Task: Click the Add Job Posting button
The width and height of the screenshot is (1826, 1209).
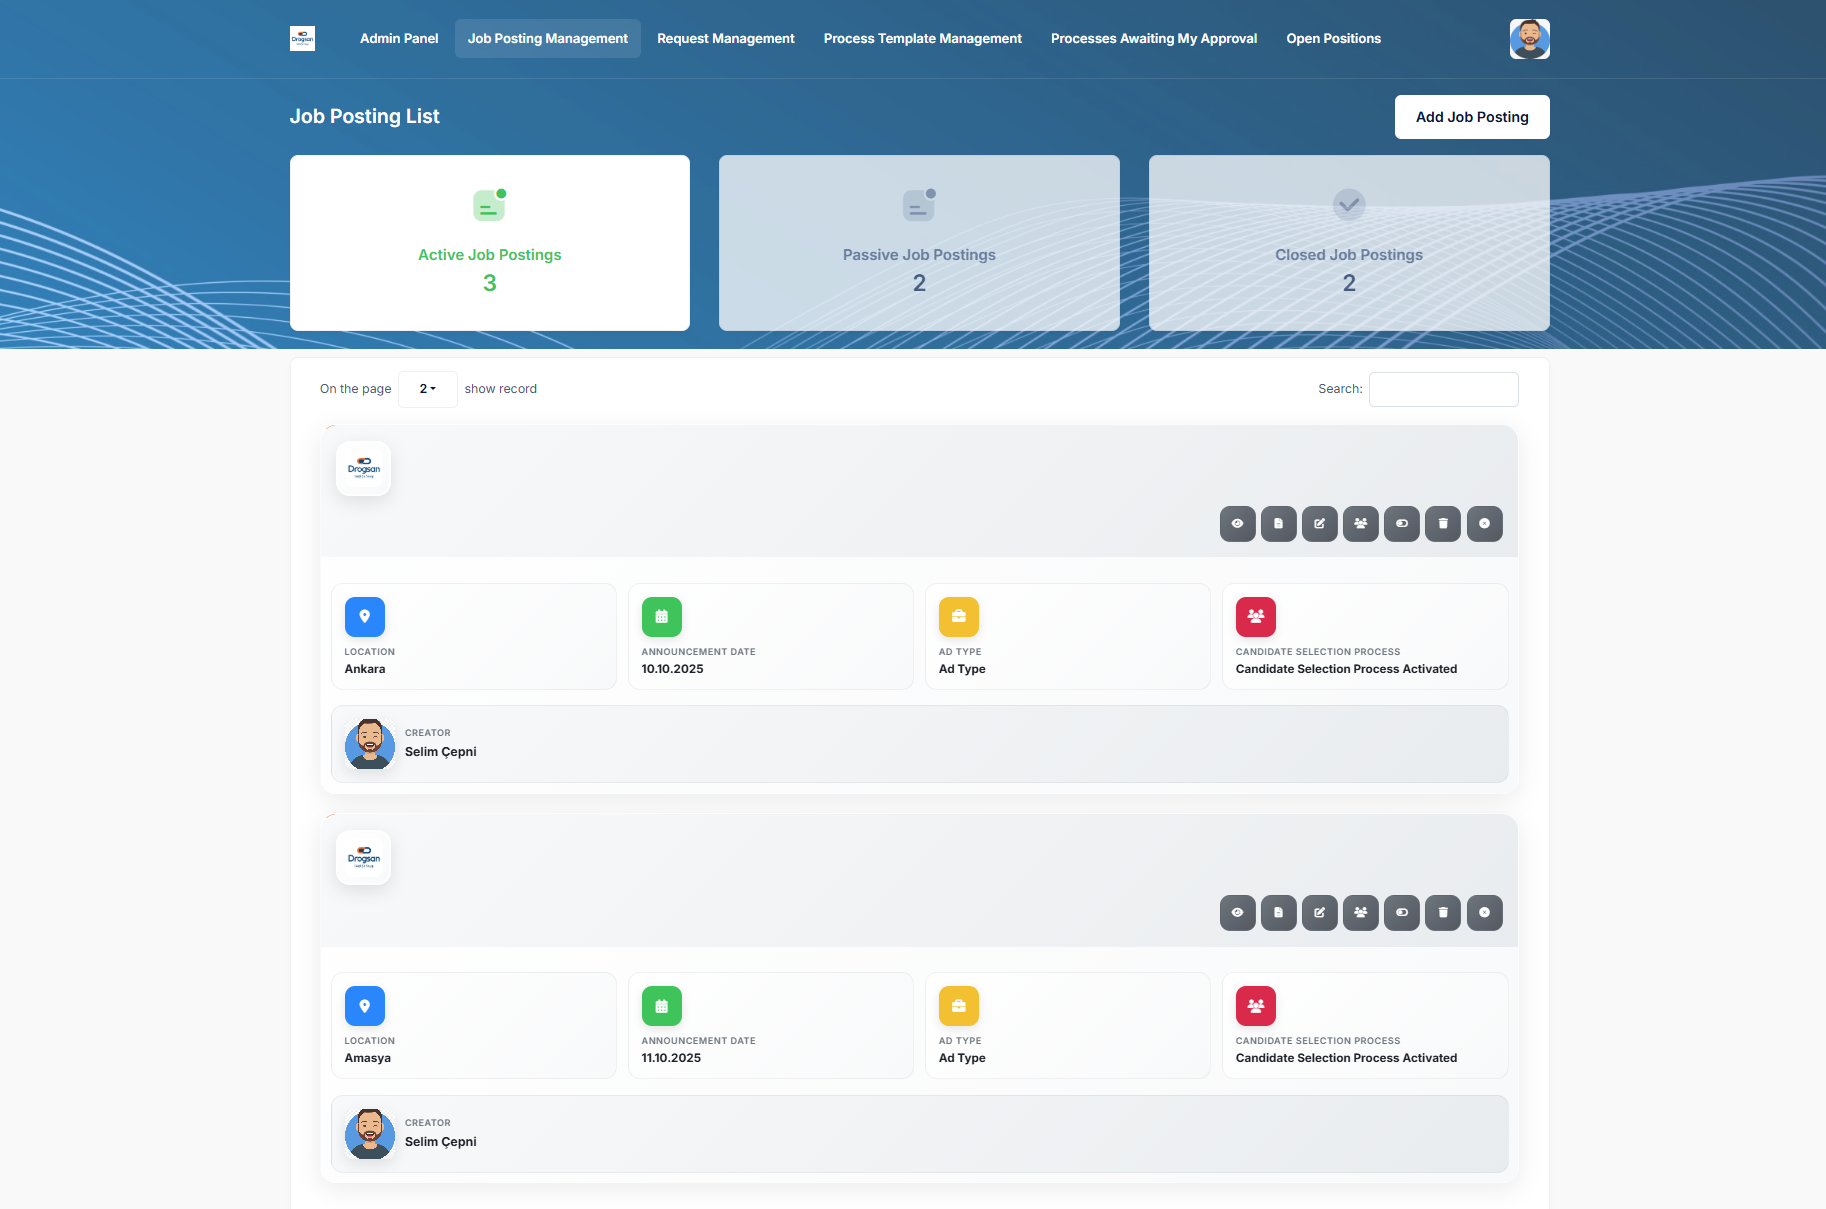Action: 1471,117
